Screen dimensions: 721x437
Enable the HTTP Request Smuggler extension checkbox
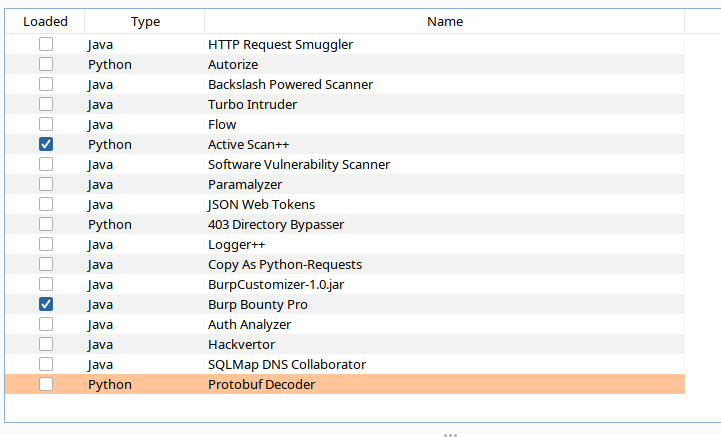point(46,44)
